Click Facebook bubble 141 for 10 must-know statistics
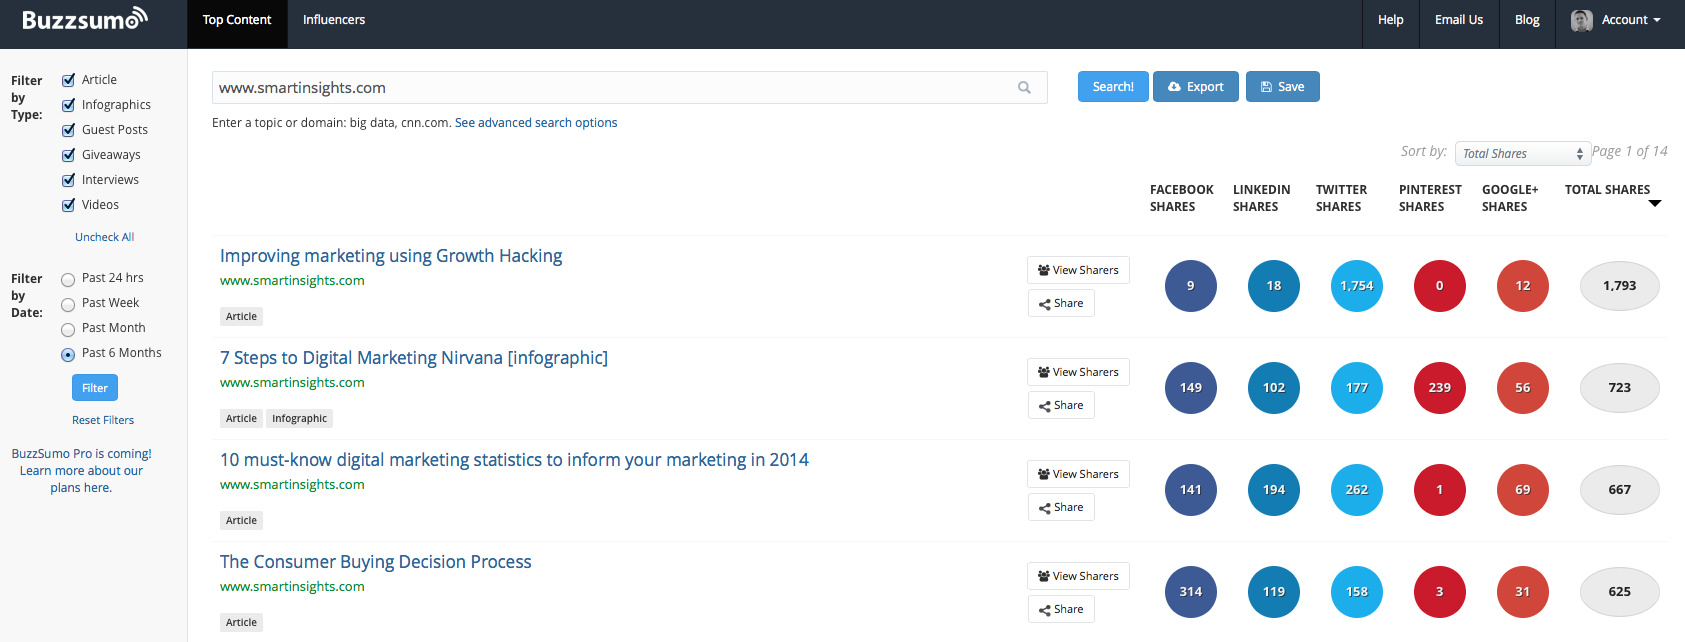 (1191, 490)
